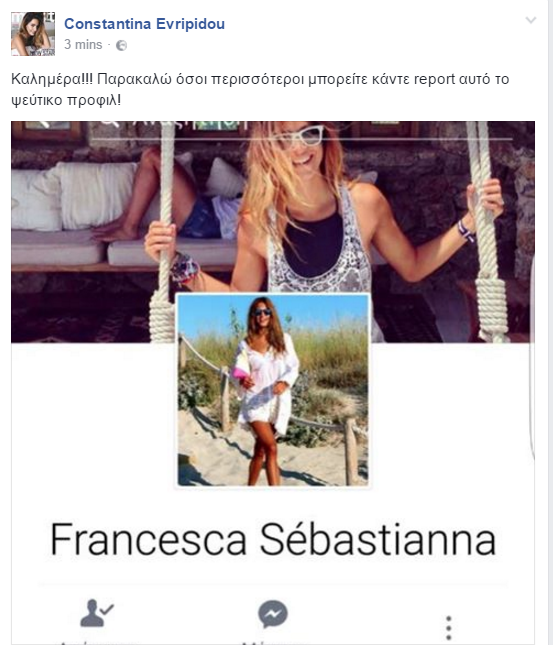
Task: Click the Friends icon with the checkmark
Action: pos(96,613)
